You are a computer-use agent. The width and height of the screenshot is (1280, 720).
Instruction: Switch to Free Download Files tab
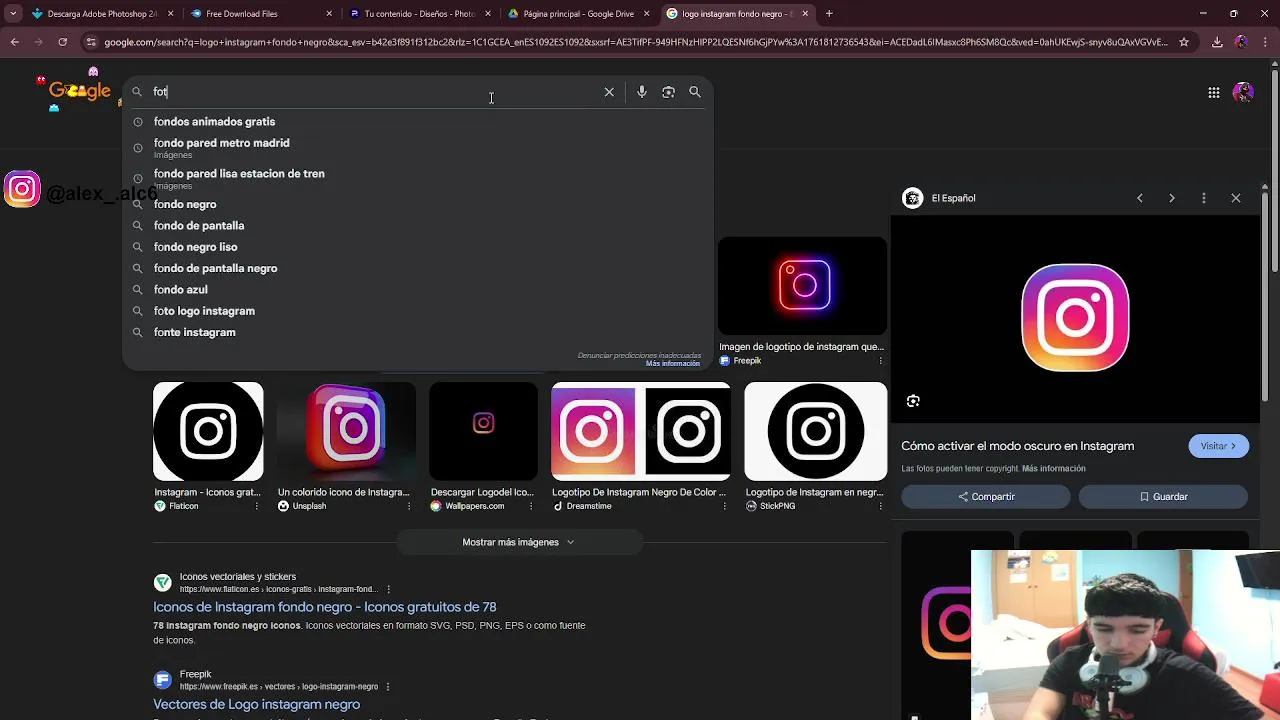260,14
